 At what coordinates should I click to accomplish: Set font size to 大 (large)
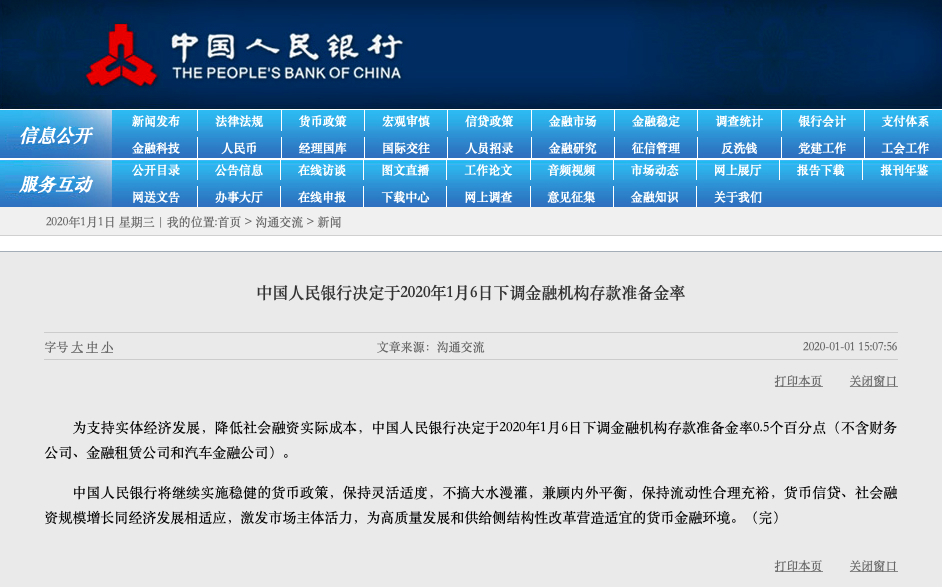77,348
